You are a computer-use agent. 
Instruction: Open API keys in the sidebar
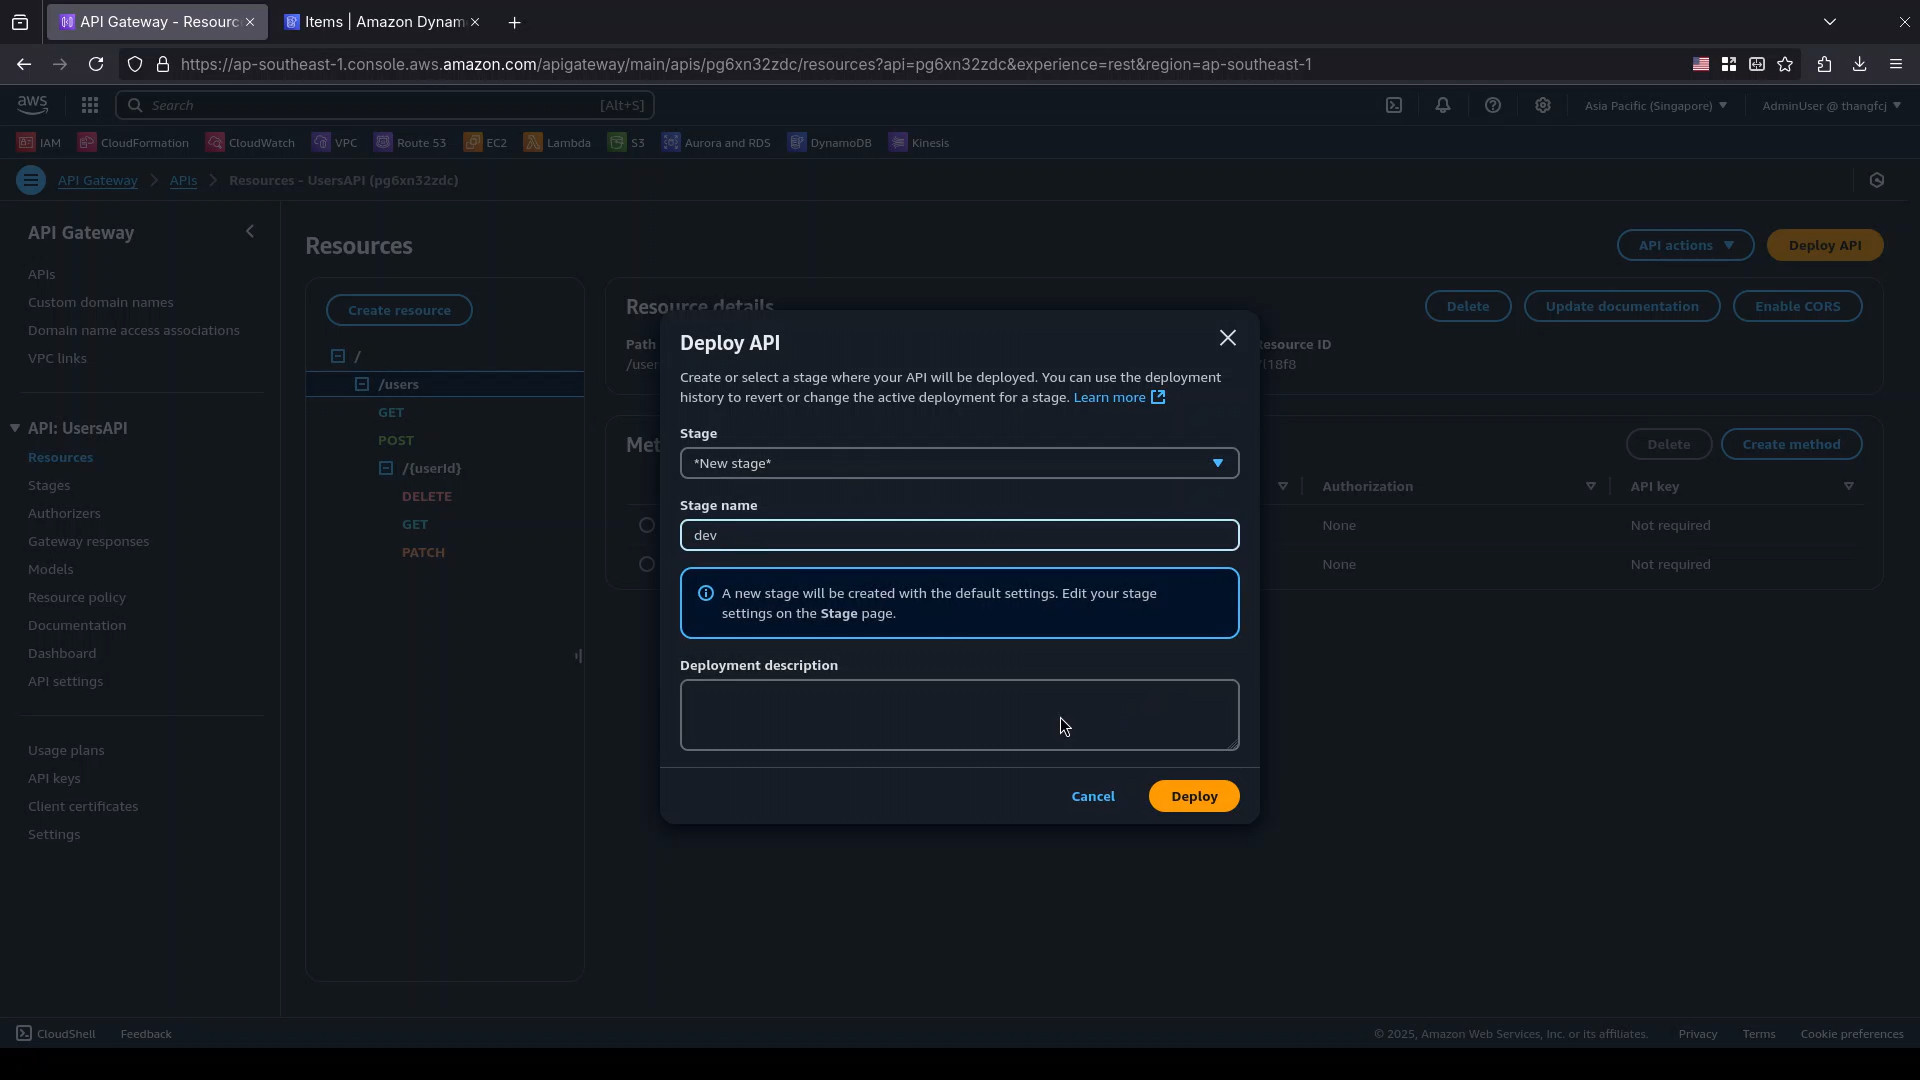pyautogui.click(x=54, y=778)
